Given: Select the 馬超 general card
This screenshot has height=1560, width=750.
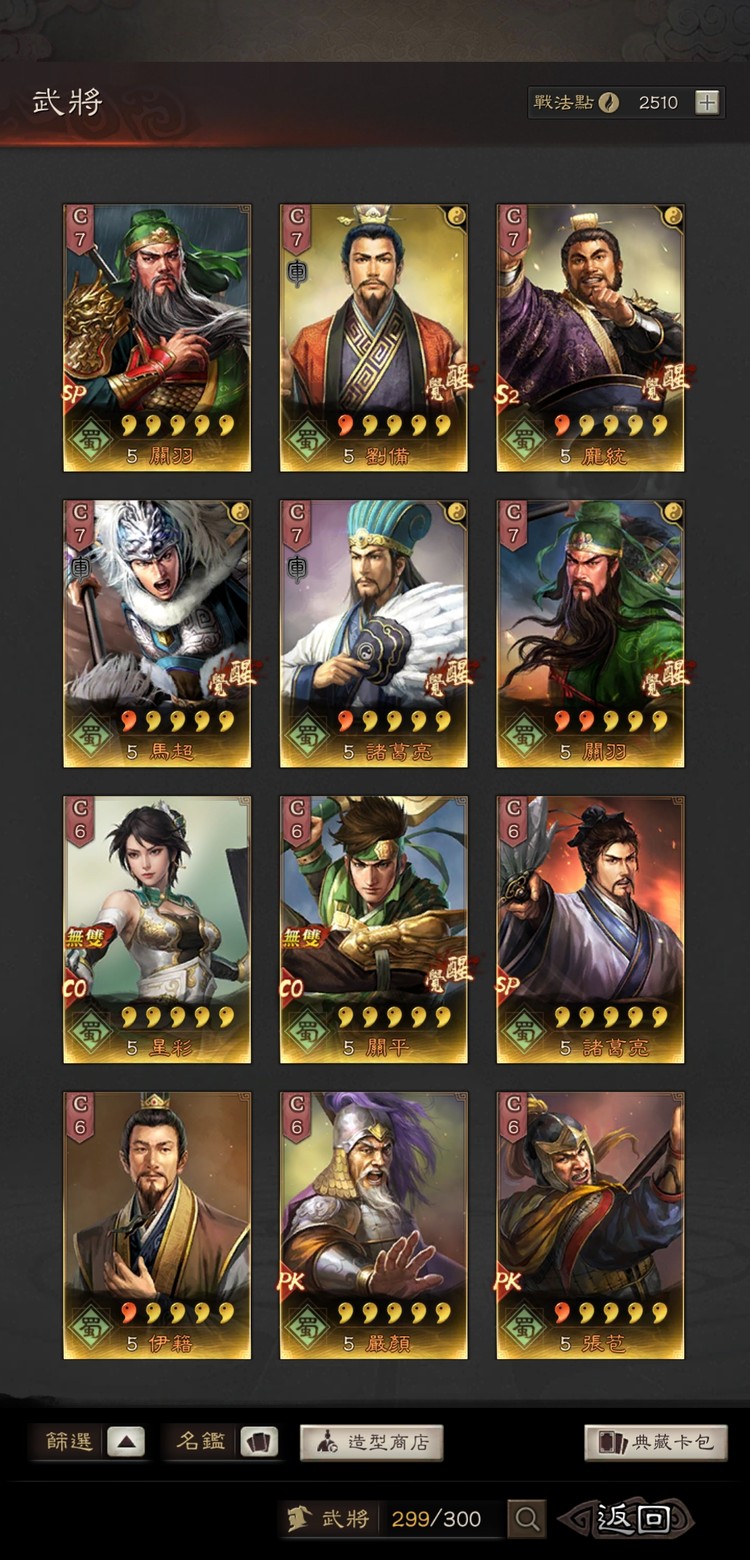Looking at the screenshot, I should click(x=157, y=634).
